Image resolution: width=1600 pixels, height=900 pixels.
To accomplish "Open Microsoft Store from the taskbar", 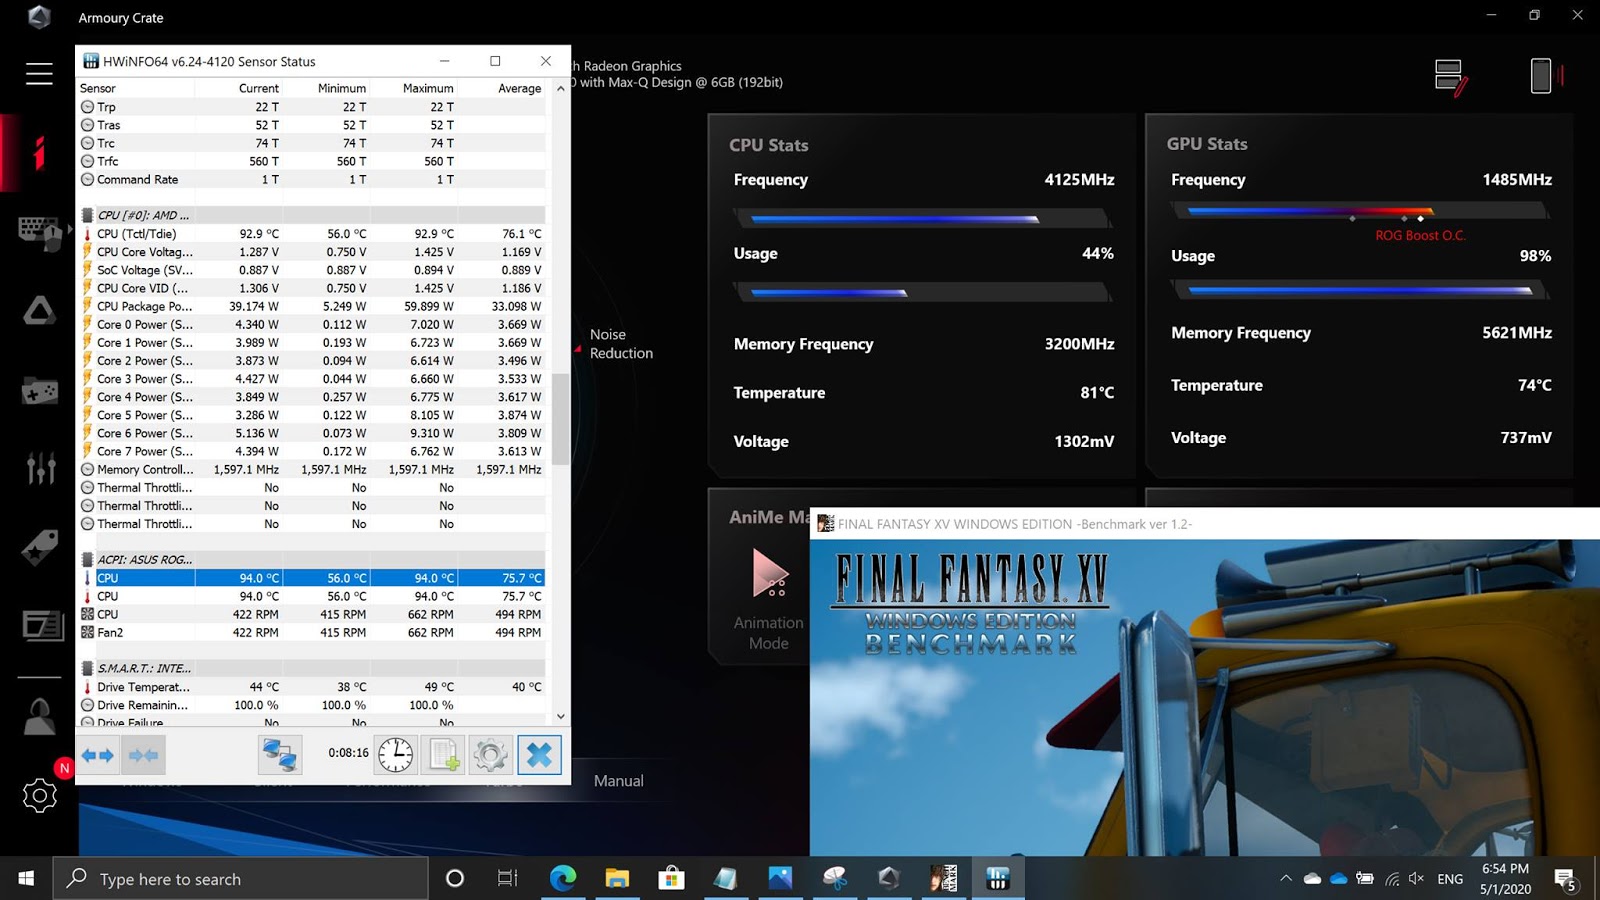I will 671,878.
